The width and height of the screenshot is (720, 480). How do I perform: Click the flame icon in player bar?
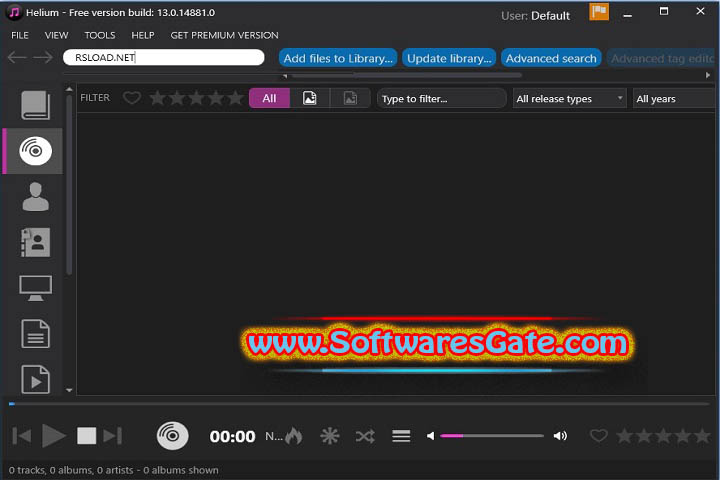(x=293, y=435)
